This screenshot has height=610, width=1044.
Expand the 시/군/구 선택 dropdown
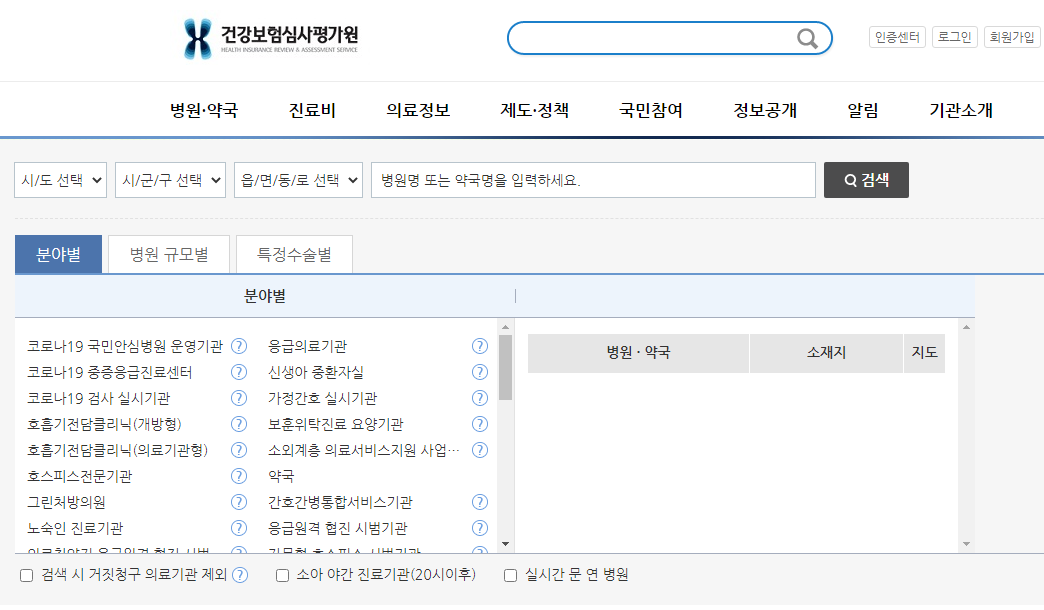click(170, 181)
